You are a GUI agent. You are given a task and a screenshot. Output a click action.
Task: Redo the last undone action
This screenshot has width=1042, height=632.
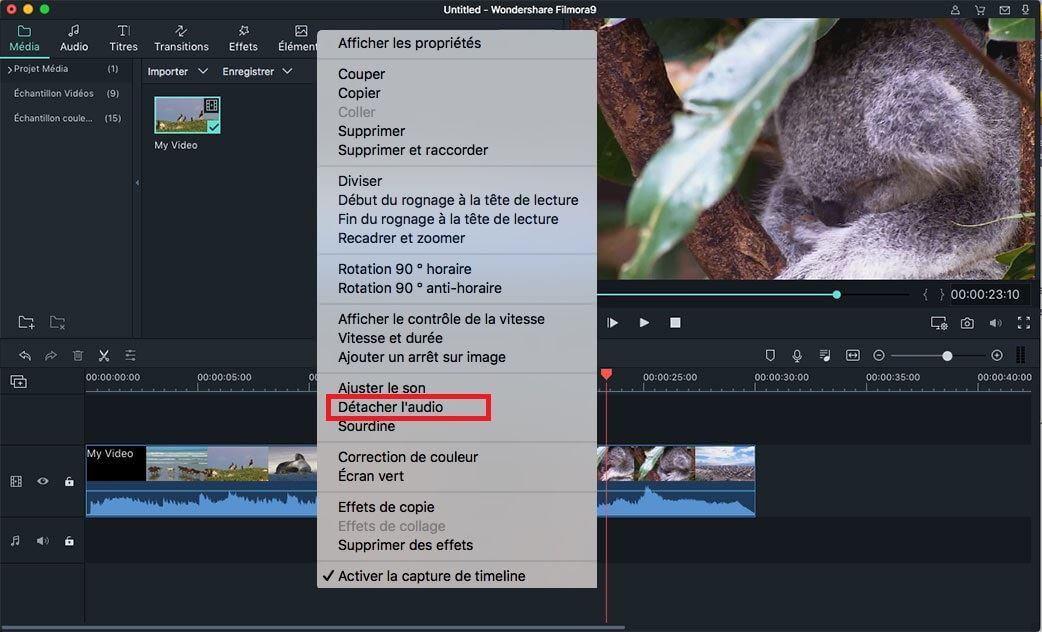[51, 356]
